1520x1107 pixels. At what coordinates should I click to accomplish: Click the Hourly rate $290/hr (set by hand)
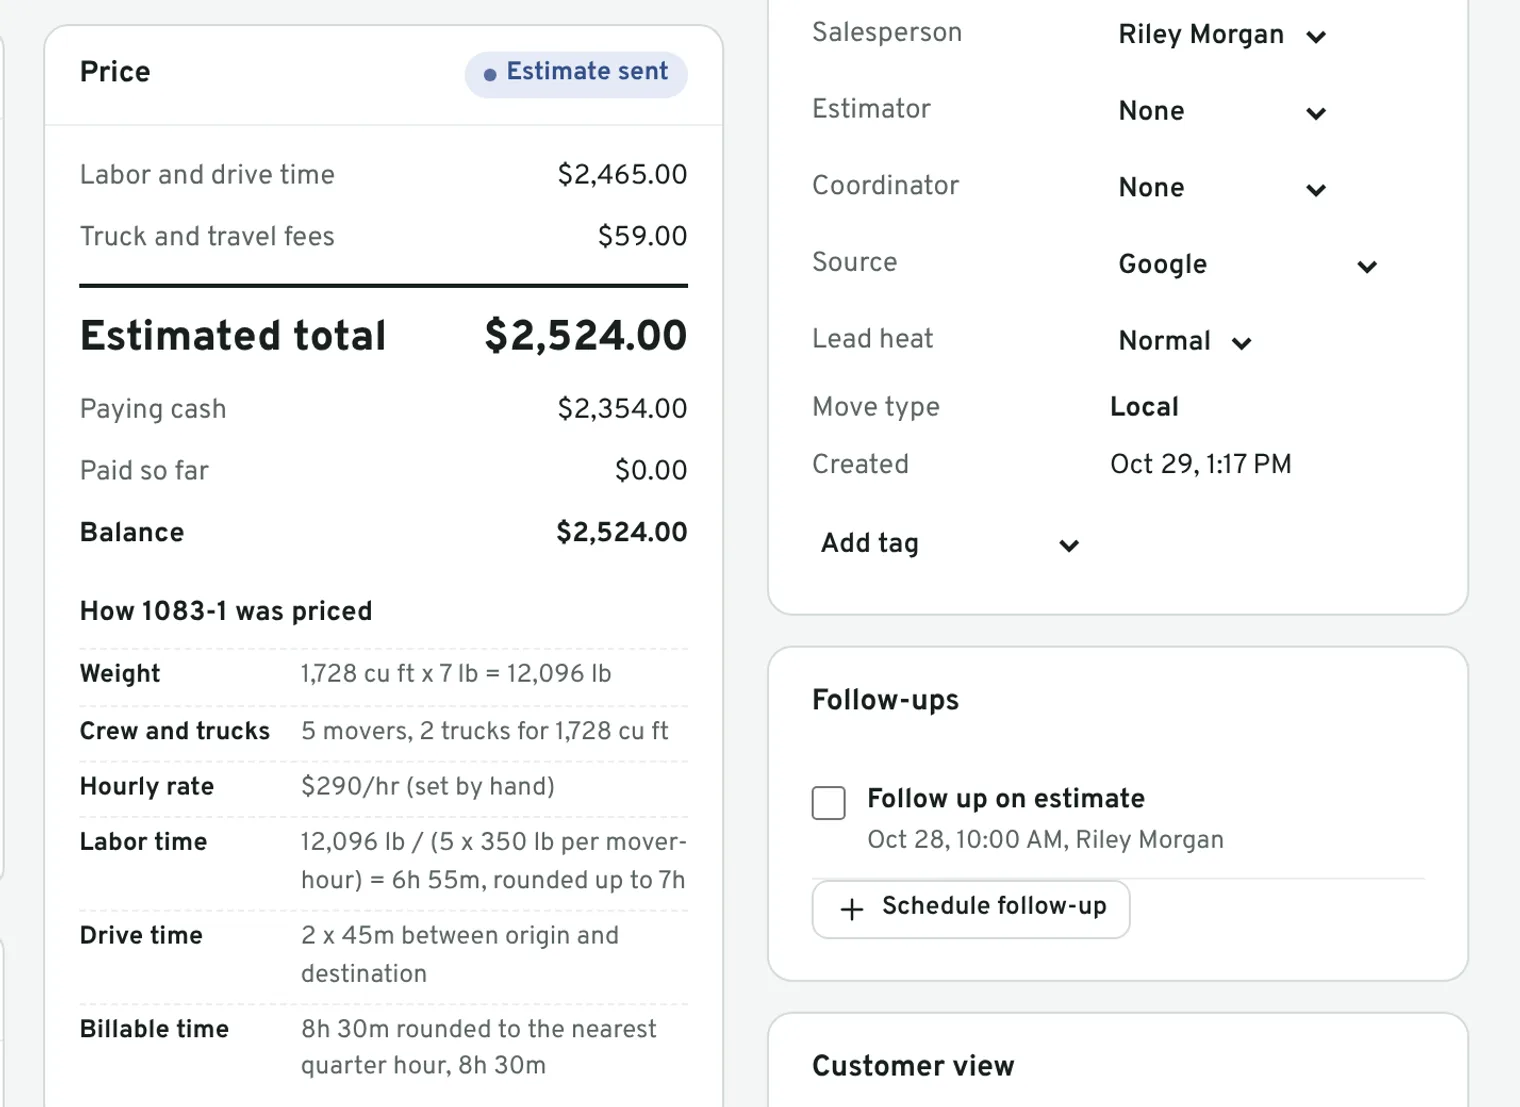click(428, 786)
